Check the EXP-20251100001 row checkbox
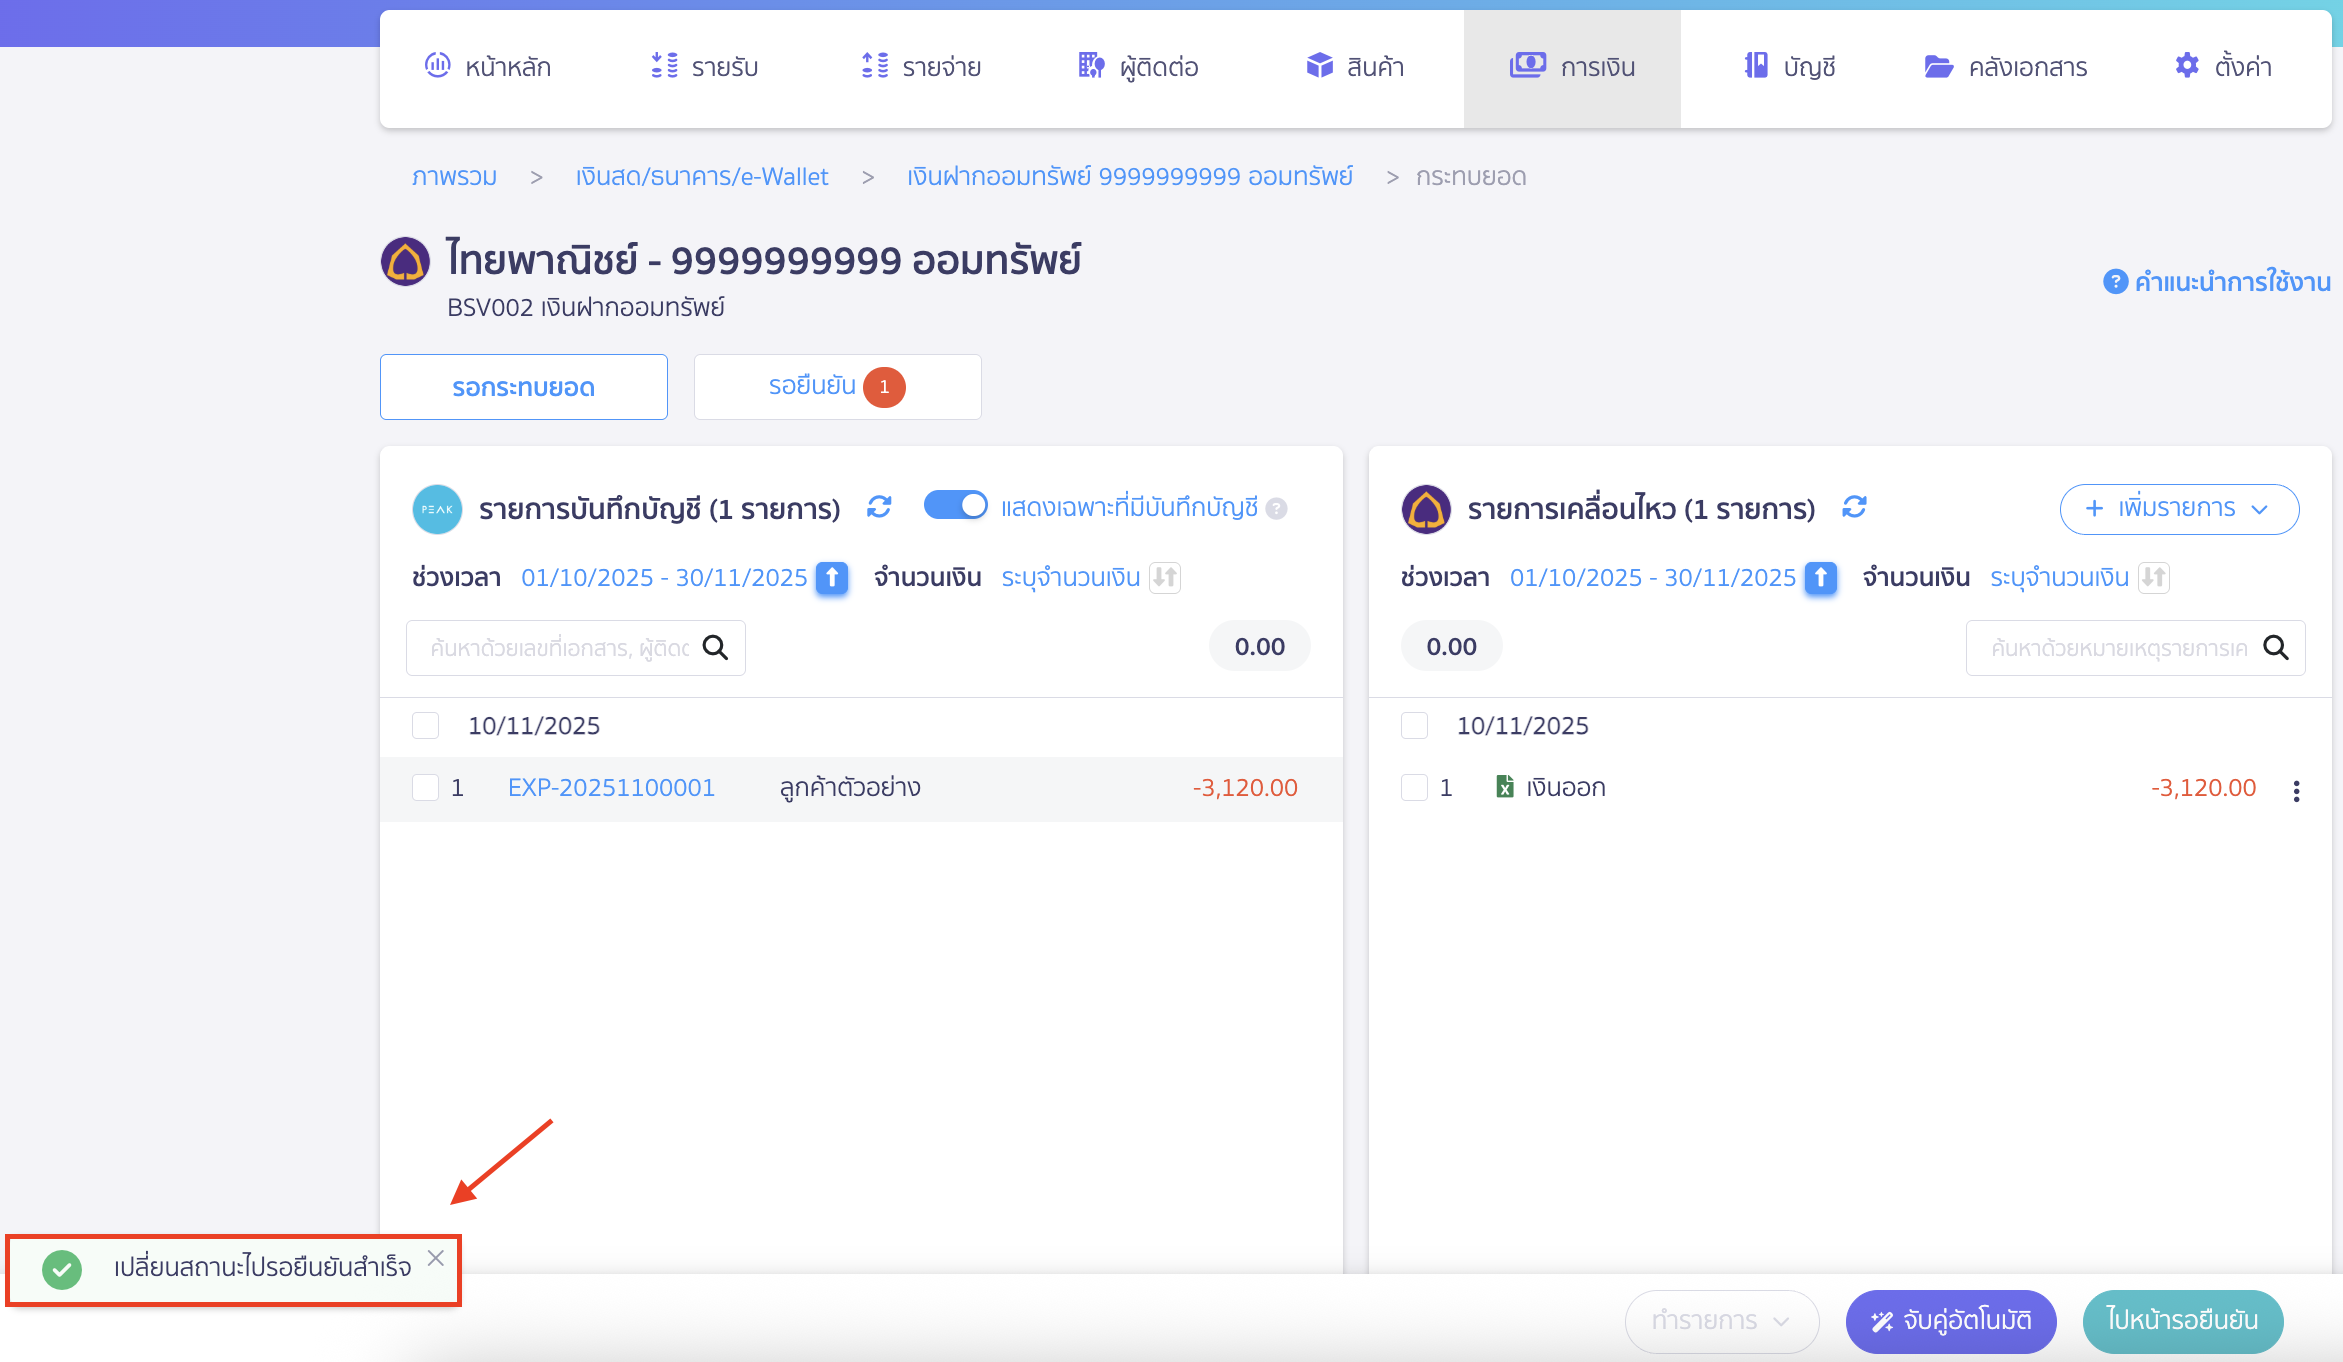 point(426,787)
